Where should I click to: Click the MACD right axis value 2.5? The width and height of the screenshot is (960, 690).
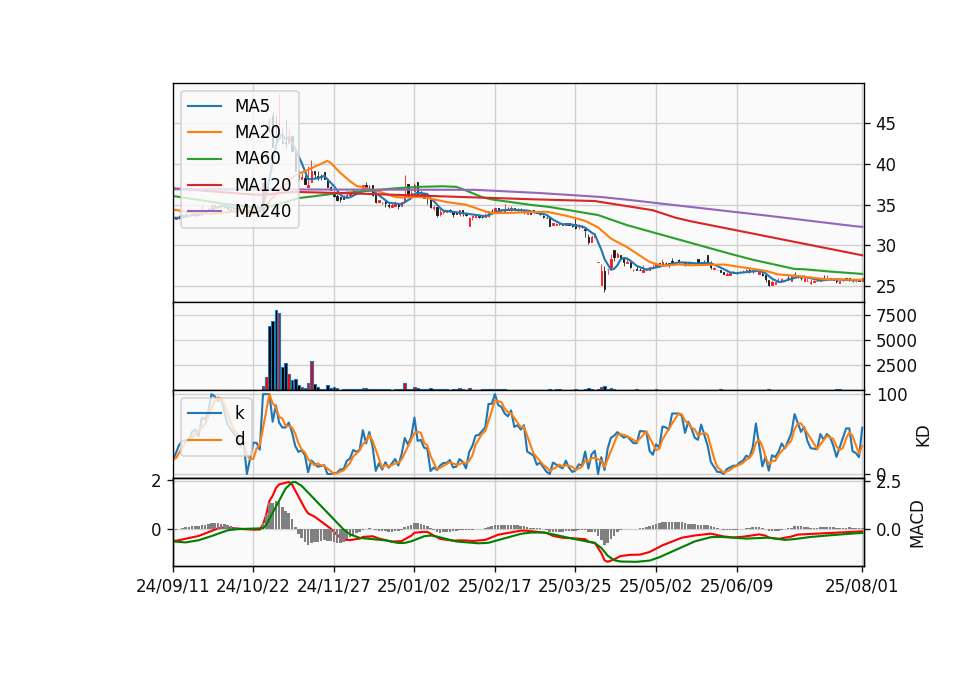(888, 482)
